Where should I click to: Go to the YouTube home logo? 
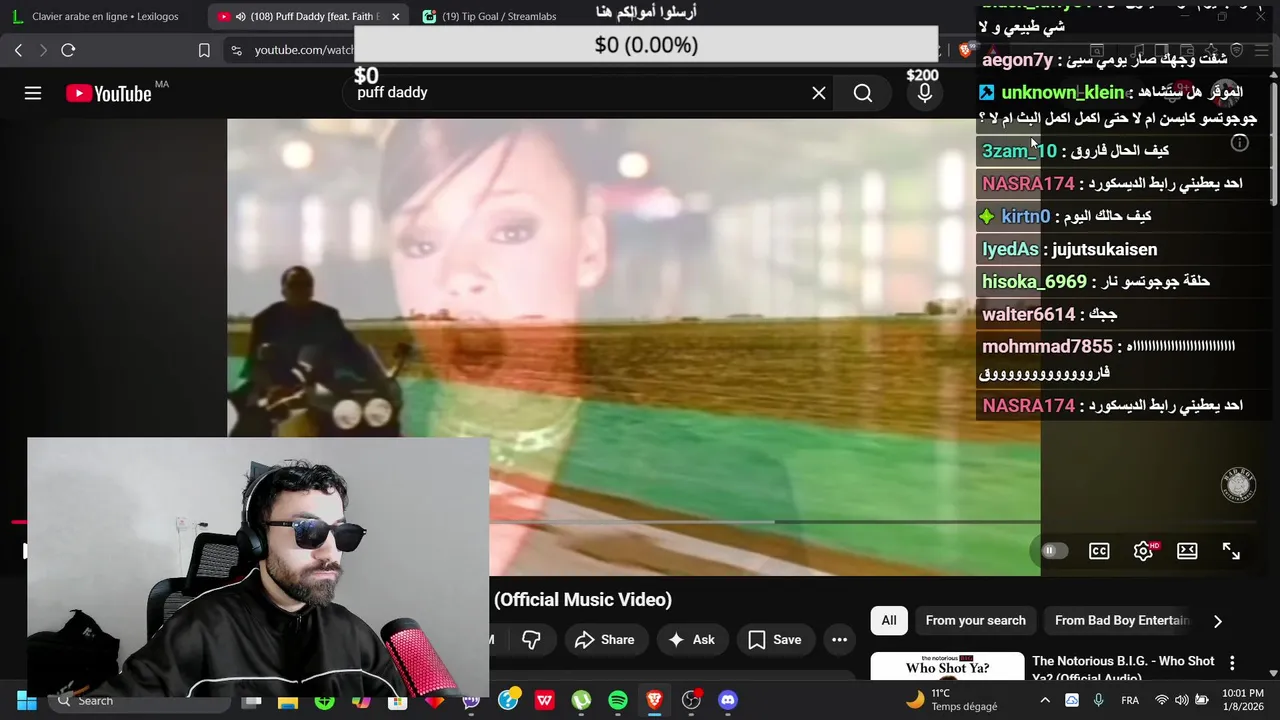[109, 93]
